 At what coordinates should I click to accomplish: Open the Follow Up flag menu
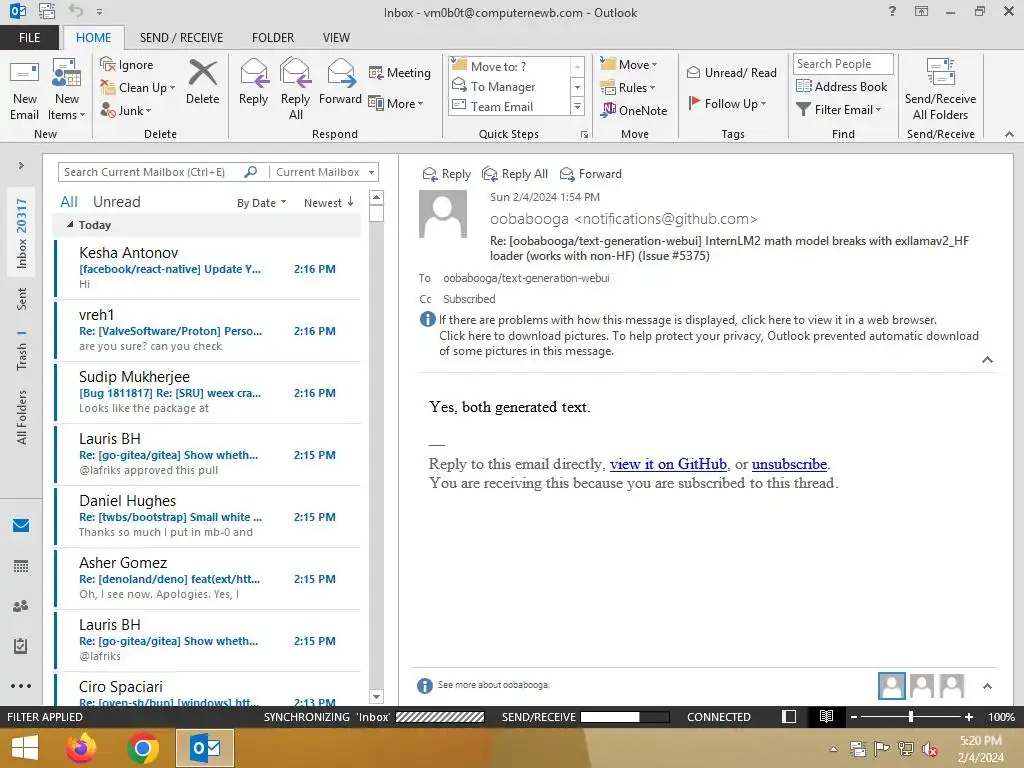pyautogui.click(x=727, y=103)
